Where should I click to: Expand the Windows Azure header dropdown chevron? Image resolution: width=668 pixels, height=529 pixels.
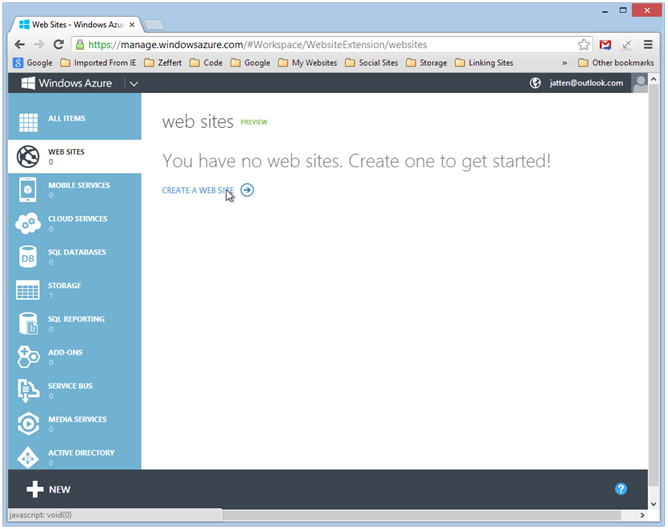coord(134,83)
